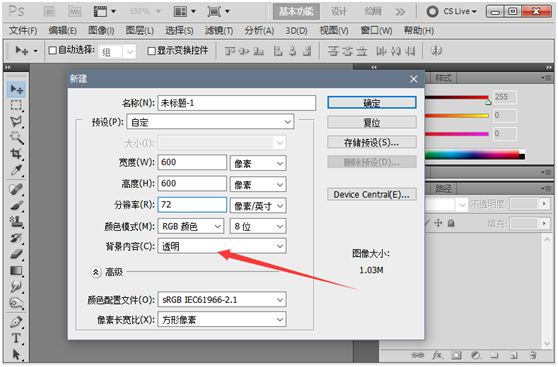Image resolution: width=558 pixels, height=367 pixels.
Task: Open the 高度 unit dropdown
Action: coord(258,185)
